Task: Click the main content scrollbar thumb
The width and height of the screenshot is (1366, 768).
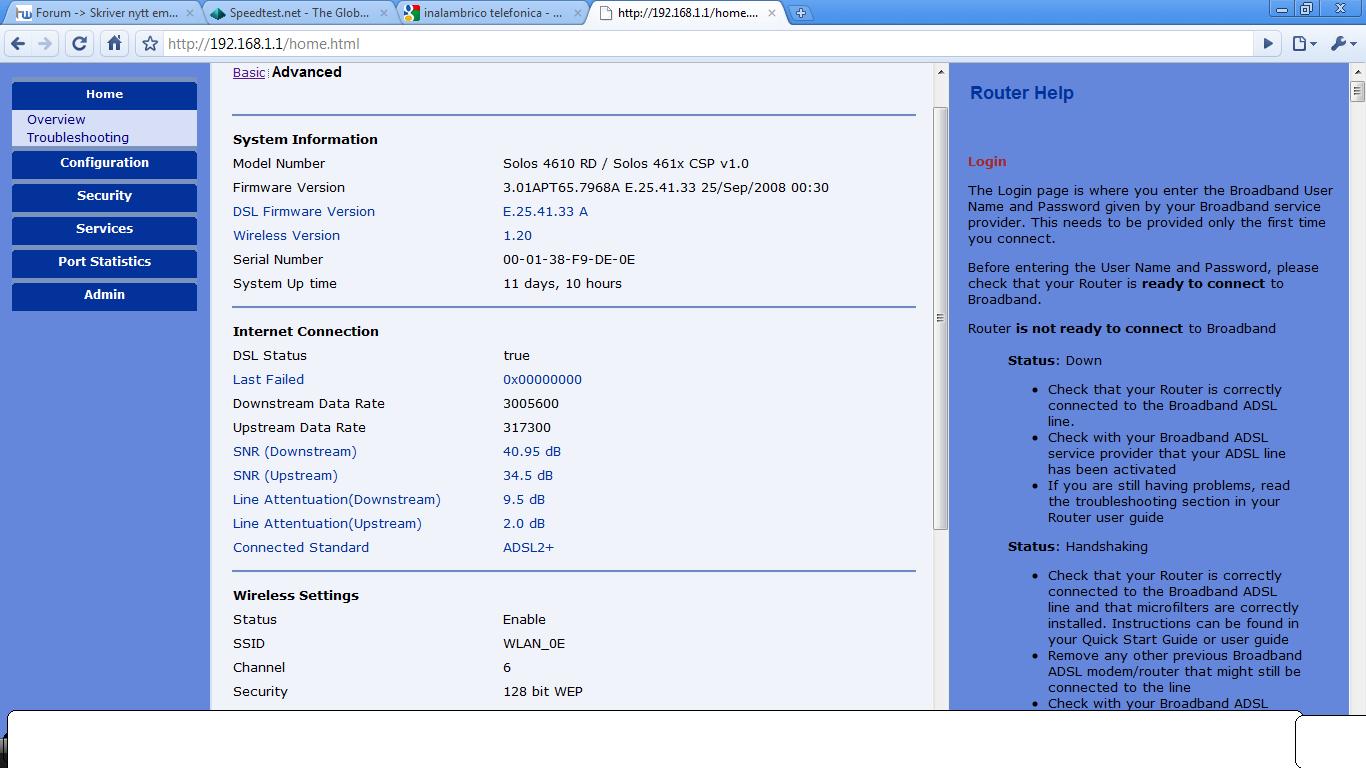Action: pyautogui.click(x=940, y=318)
